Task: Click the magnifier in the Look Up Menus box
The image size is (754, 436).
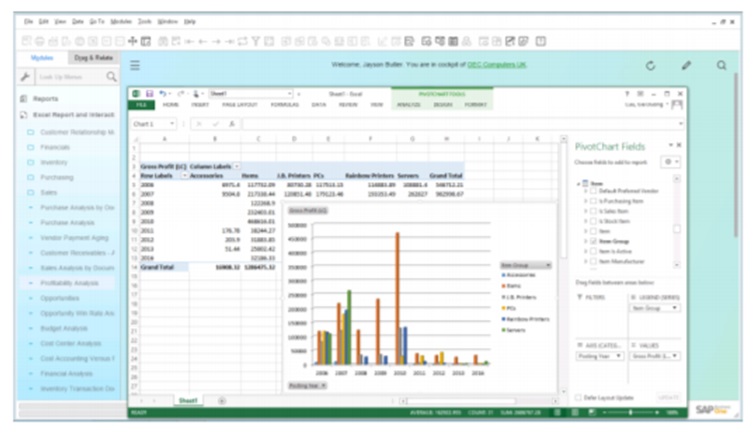Action: click(111, 76)
